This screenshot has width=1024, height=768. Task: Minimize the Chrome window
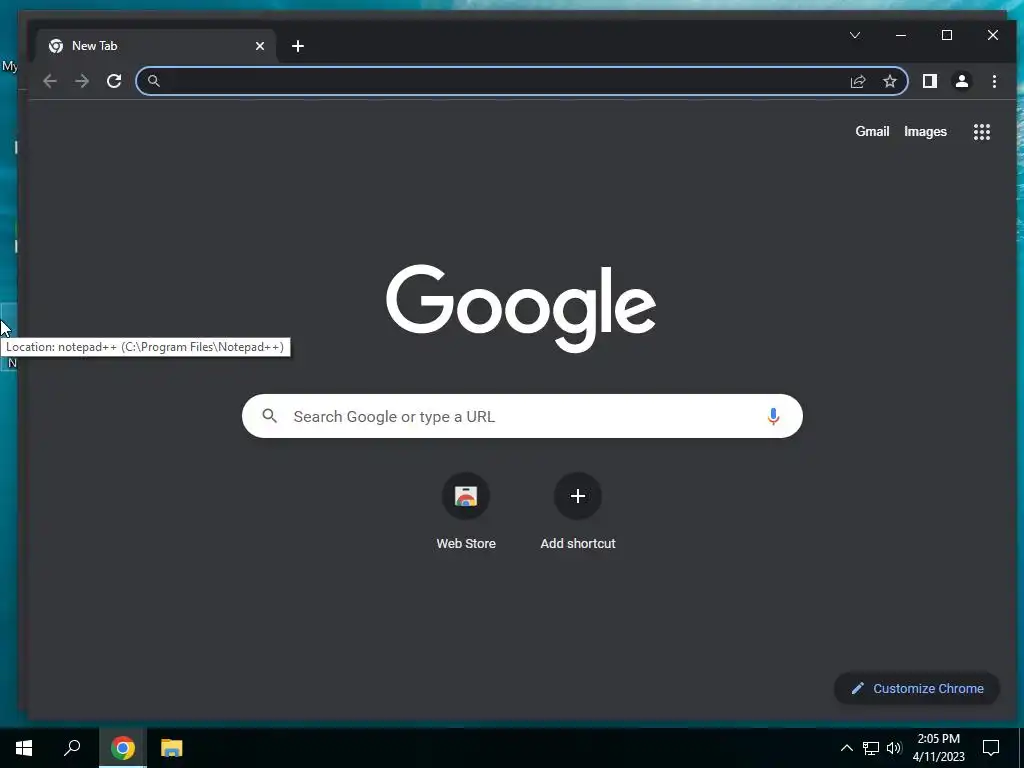click(x=901, y=35)
